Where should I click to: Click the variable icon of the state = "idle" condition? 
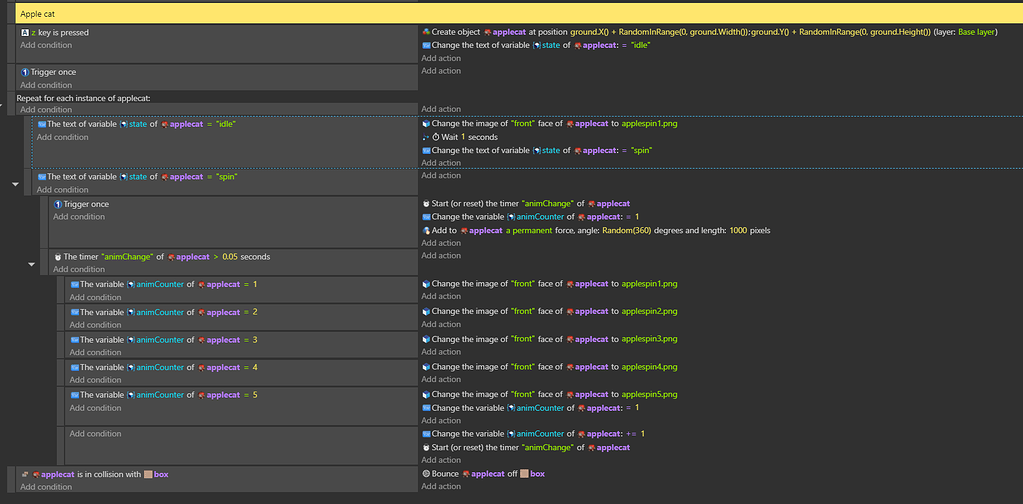42,124
